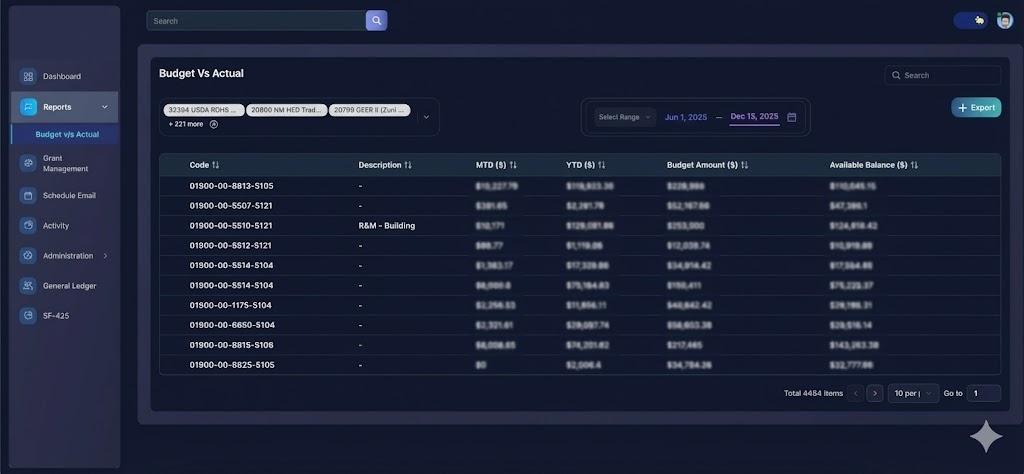This screenshot has height=474, width=1024.
Task: Open the Activity icon in sidebar
Action: point(28,225)
